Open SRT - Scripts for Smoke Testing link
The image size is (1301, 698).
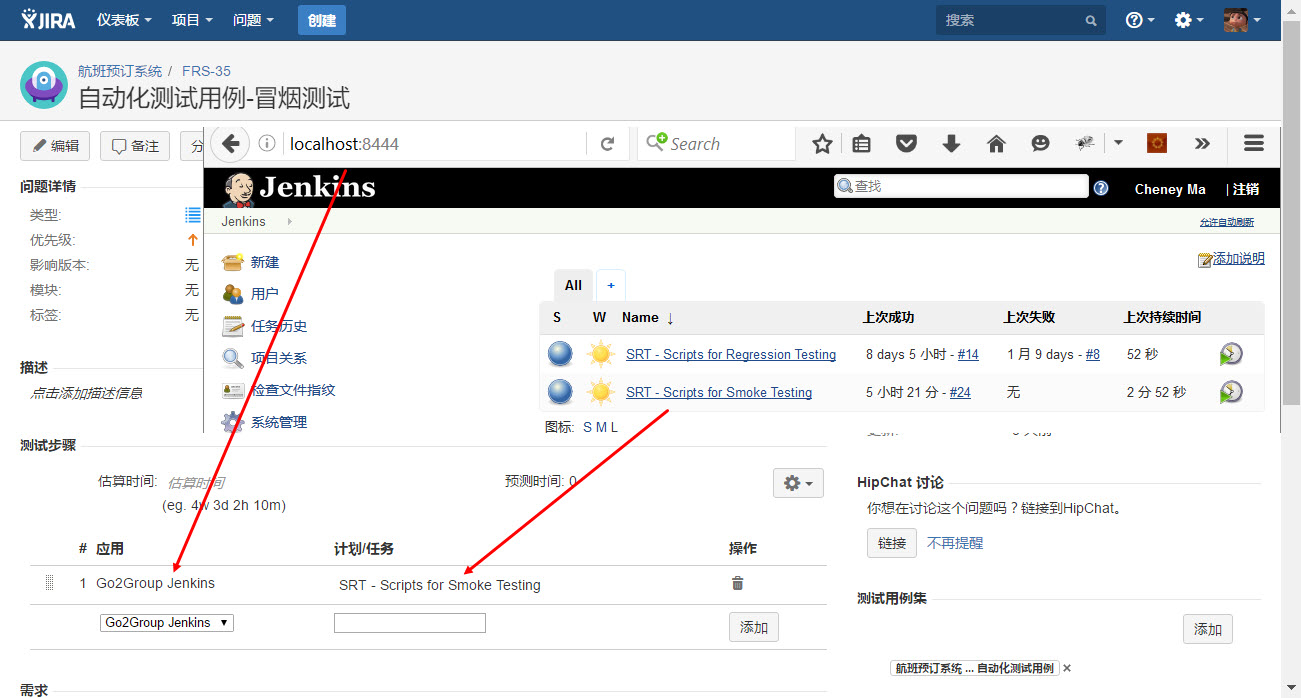[718, 392]
